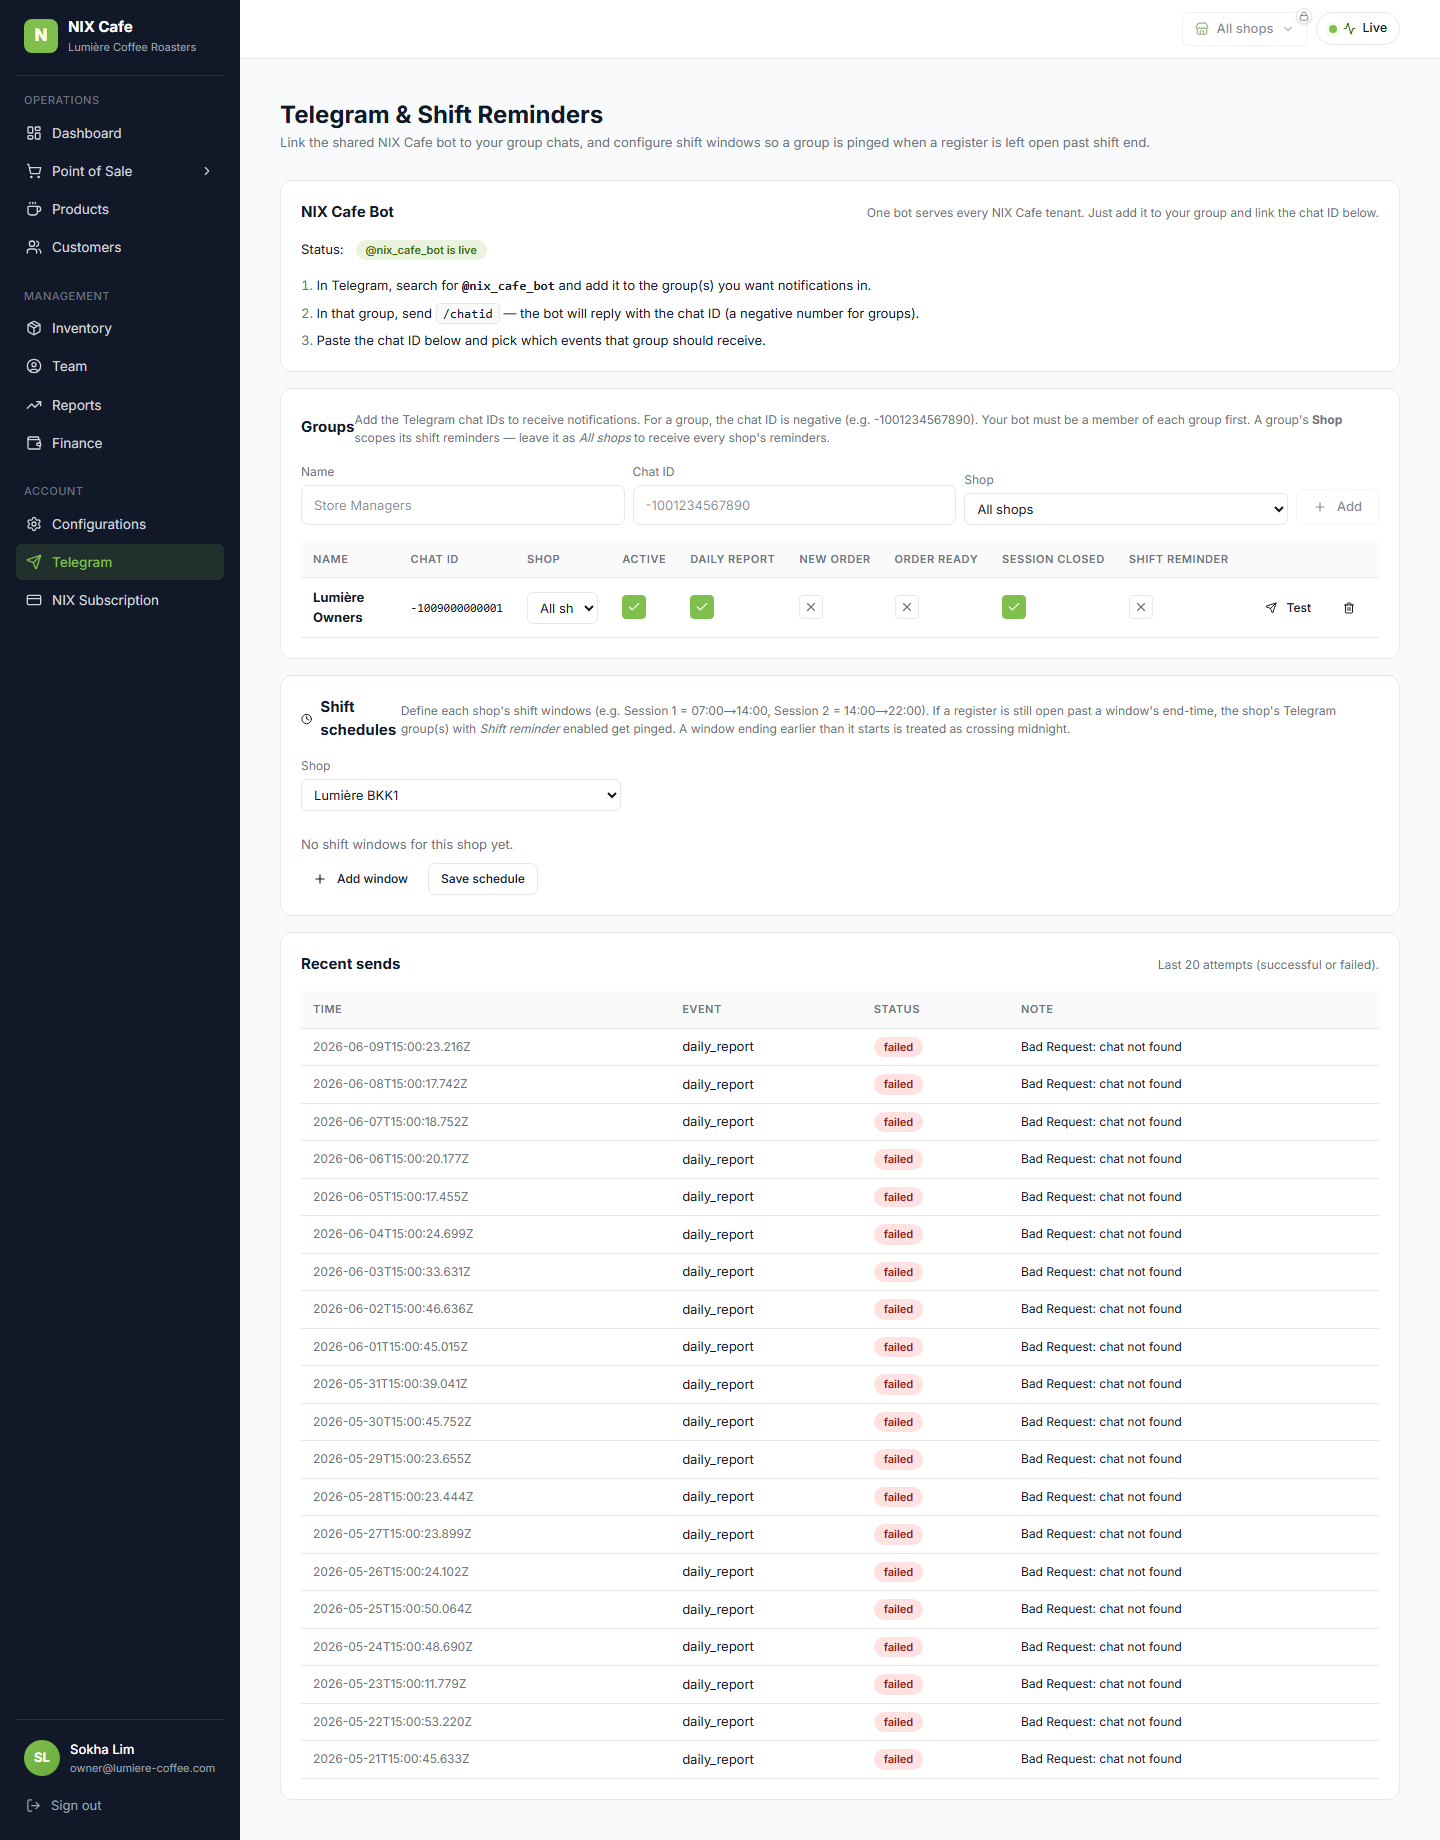Click the Add group button
The height and width of the screenshot is (1840, 1440).
click(1337, 507)
